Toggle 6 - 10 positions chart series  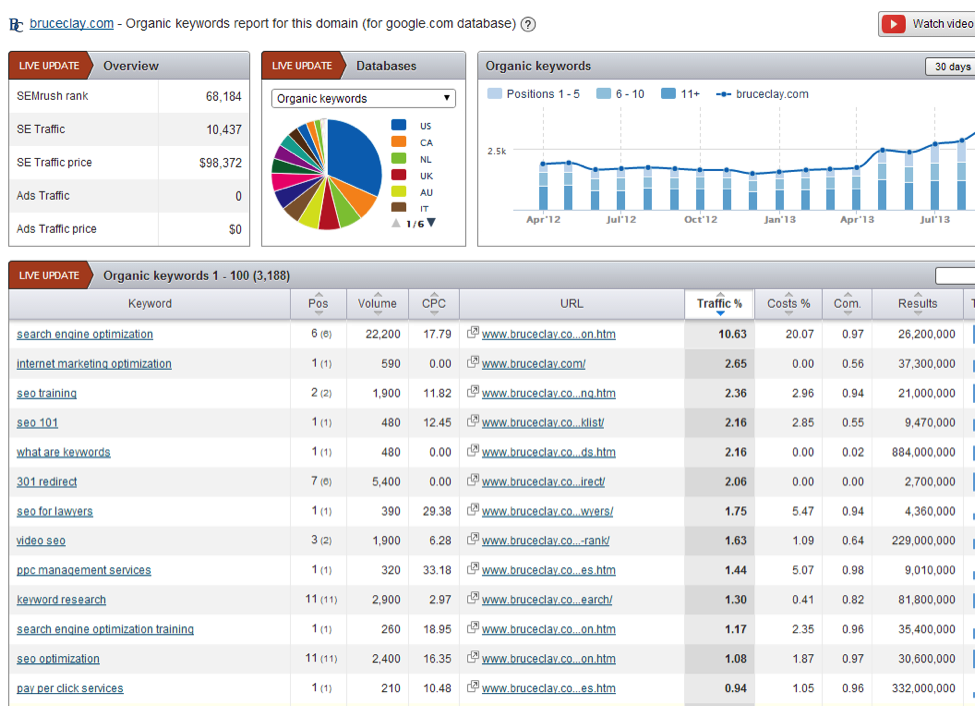[620, 94]
